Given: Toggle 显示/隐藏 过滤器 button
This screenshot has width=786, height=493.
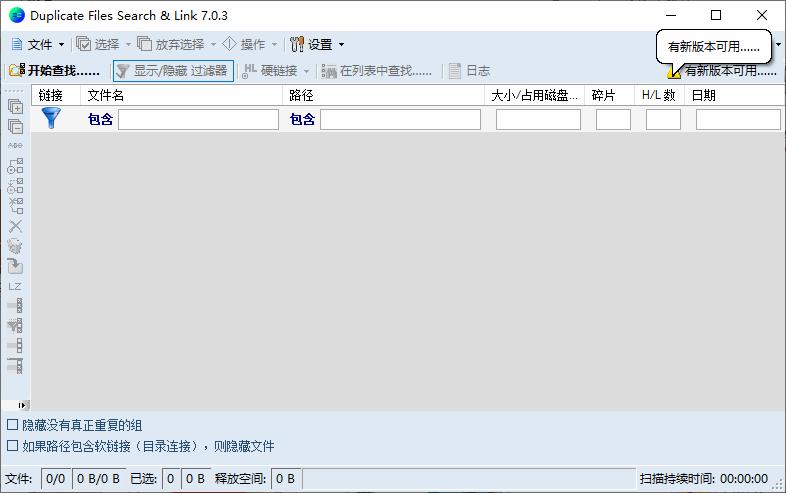Looking at the screenshot, I should click(x=173, y=71).
